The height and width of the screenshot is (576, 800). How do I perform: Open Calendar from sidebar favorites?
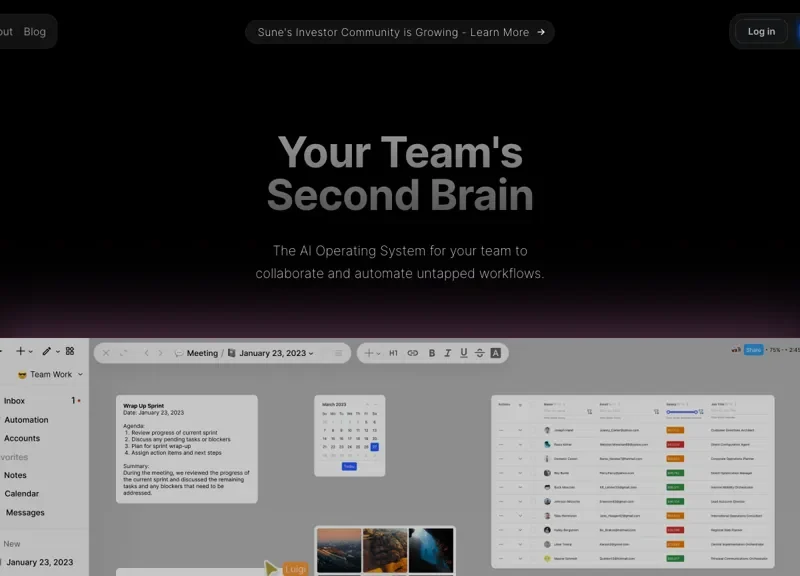pos(22,494)
